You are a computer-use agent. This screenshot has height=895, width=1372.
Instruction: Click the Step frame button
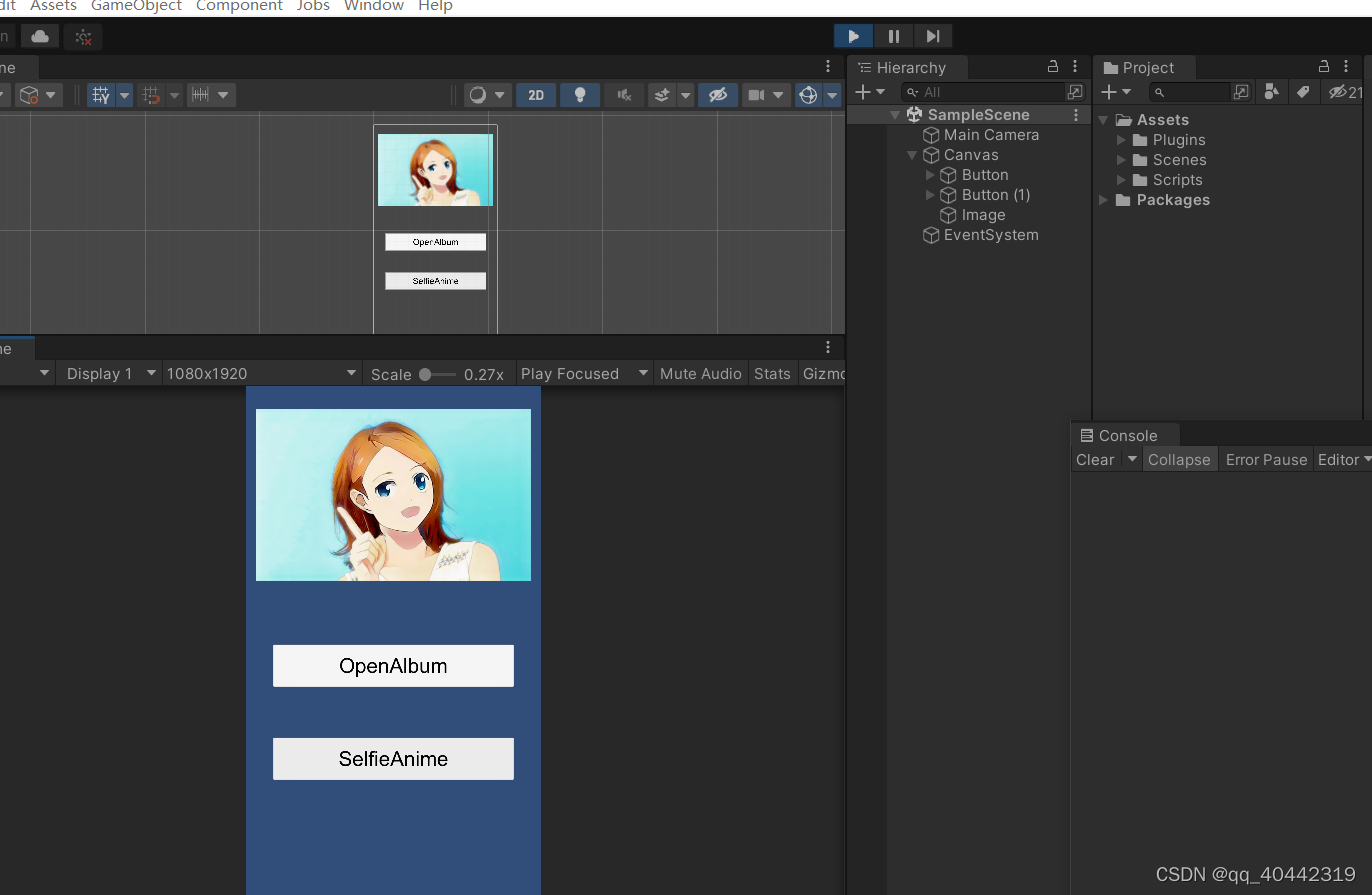(932, 36)
